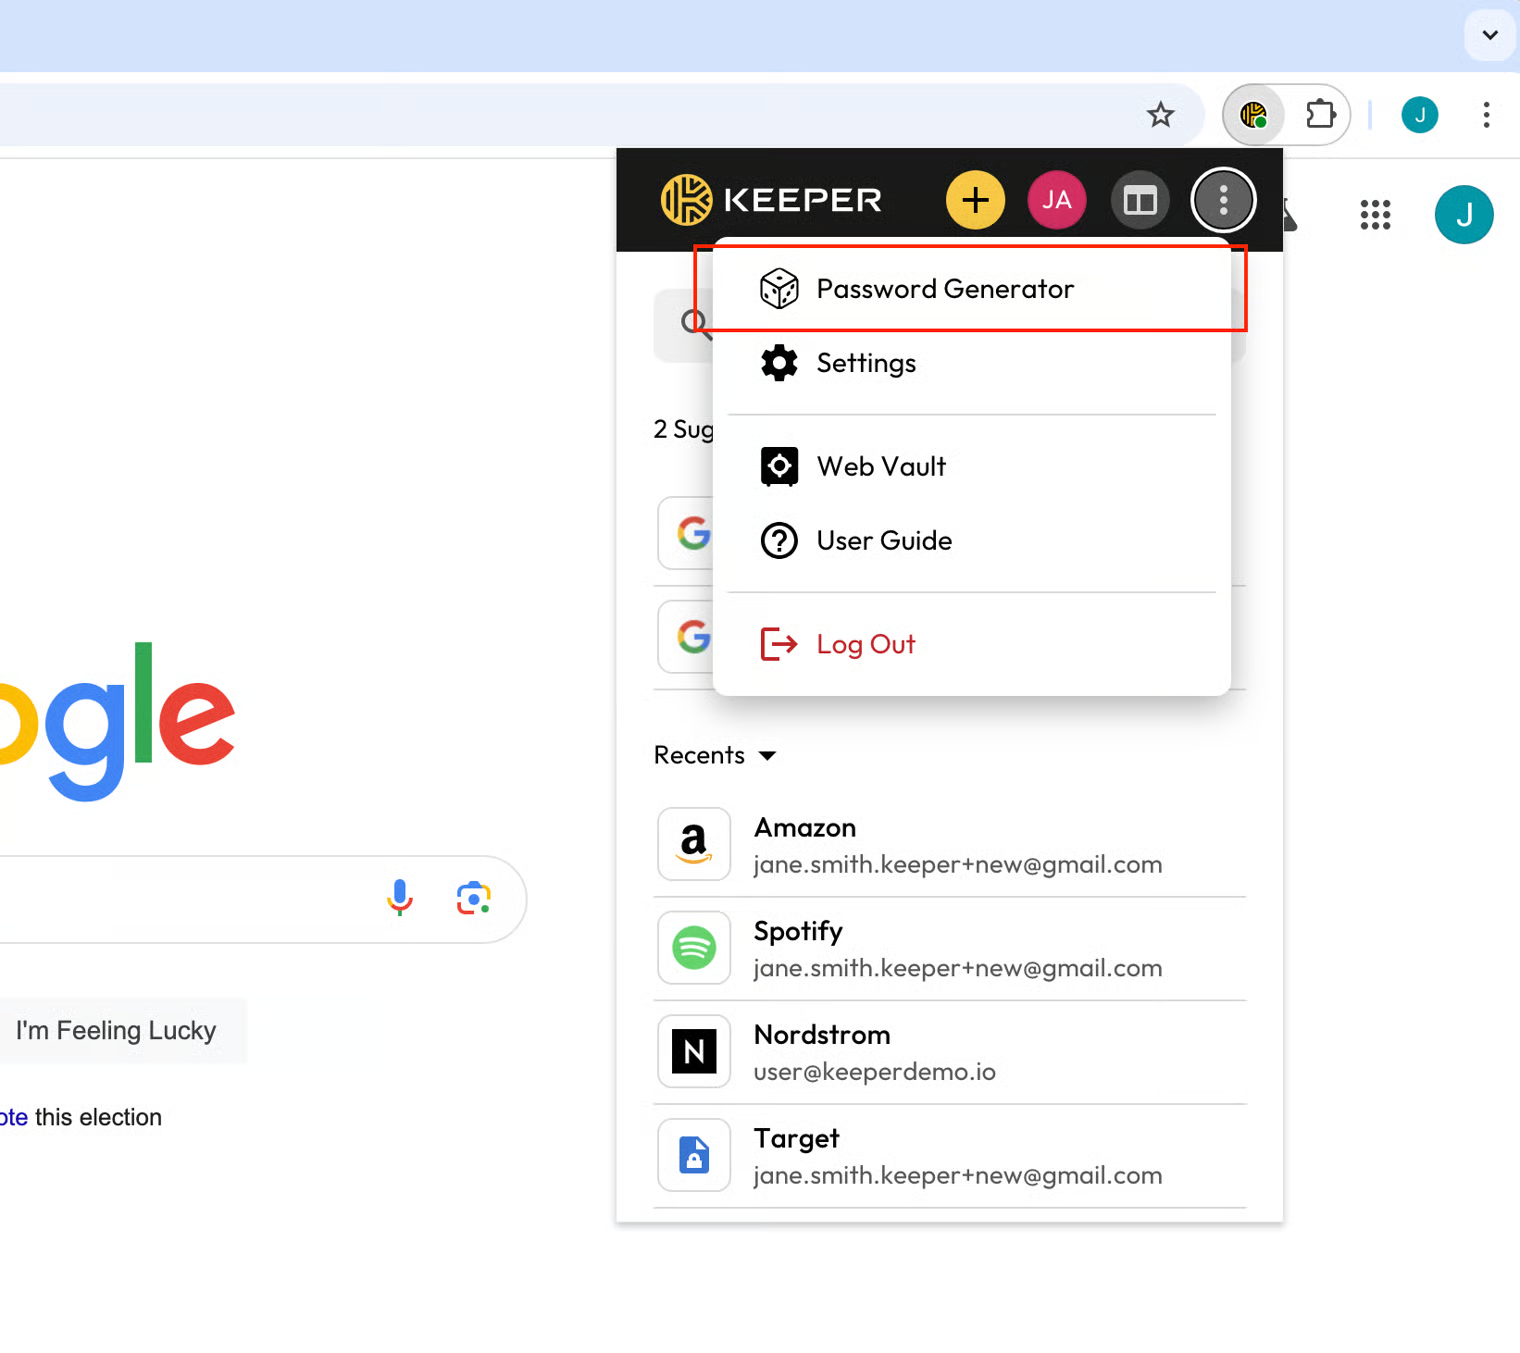Open the JA account avatar
Image resolution: width=1520 pixels, height=1353 pixels.
point(1056,200)
